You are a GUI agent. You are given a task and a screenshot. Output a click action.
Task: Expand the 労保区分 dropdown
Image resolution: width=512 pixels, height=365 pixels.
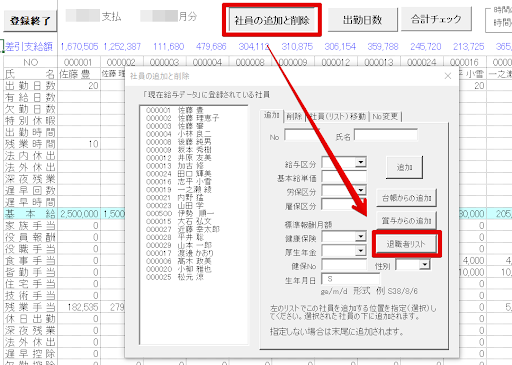360,190
